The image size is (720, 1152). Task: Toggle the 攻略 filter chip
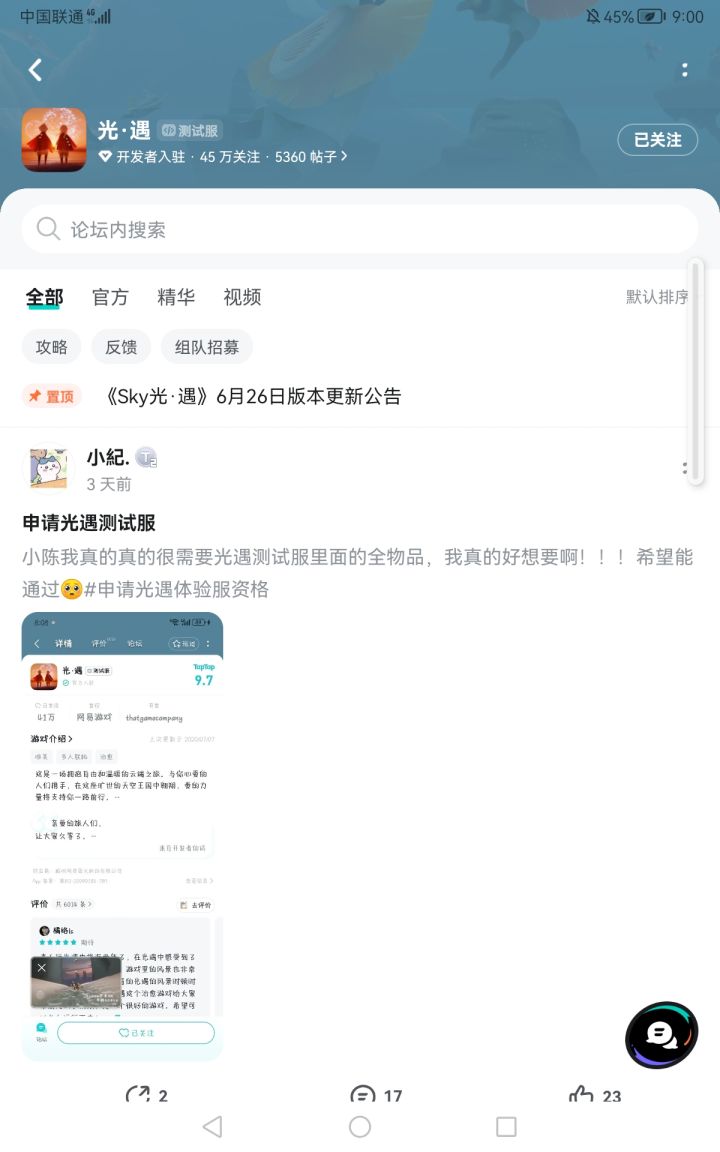[x=51, y=347]
